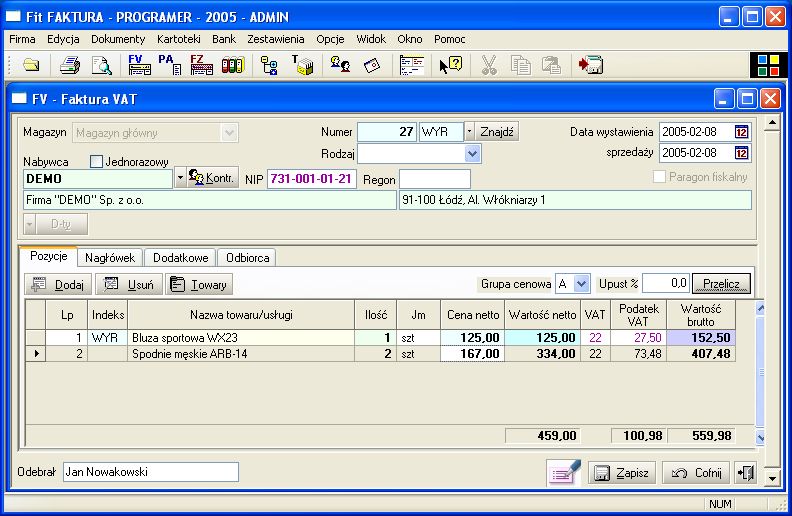
Task: Open the contractors people toolbar icon
Action: 340,65
